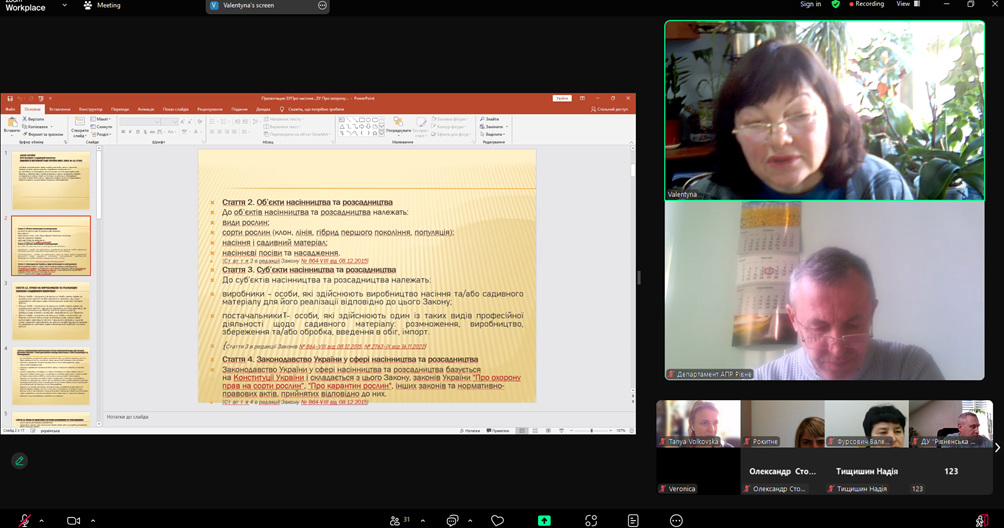Show next page of participant thumbnails

pos(996,447)
